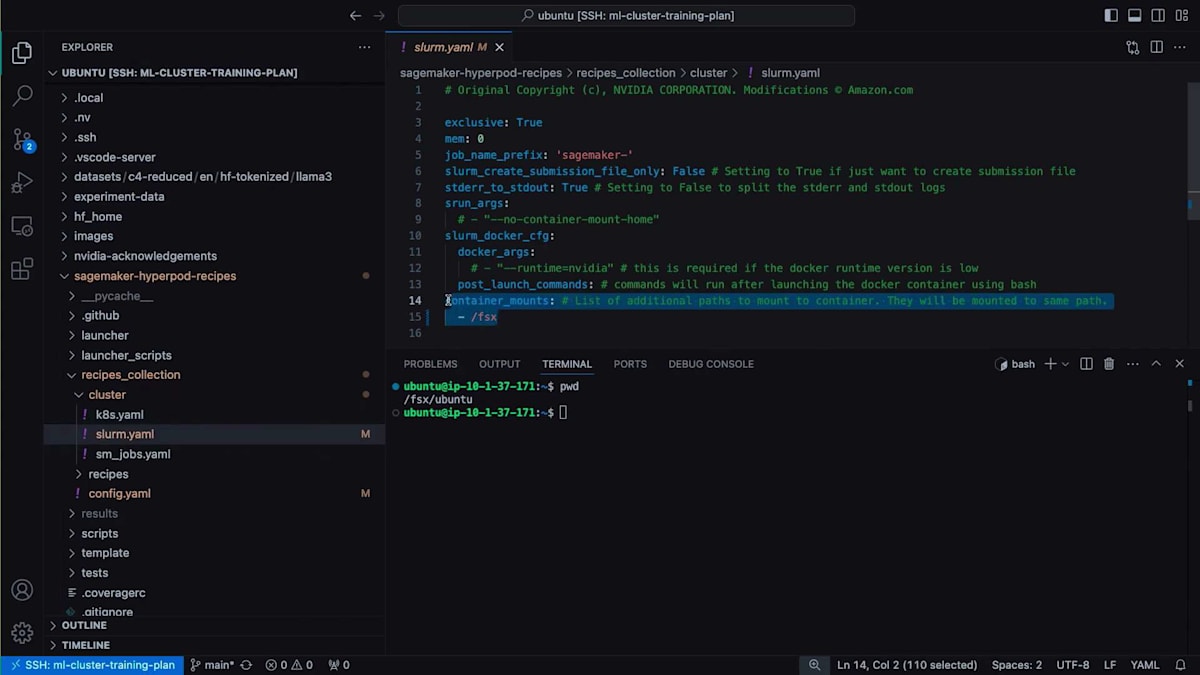Viewport: 1200px width, 675px height.
Task: Split the terminal panel
Action: pos(1086,364)
